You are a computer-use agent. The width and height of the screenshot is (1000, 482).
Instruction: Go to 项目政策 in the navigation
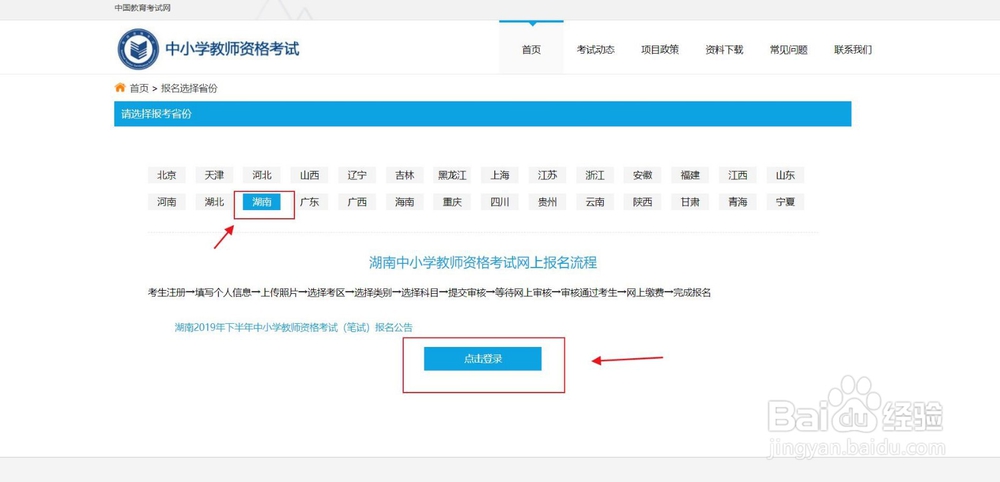(660, 50)
